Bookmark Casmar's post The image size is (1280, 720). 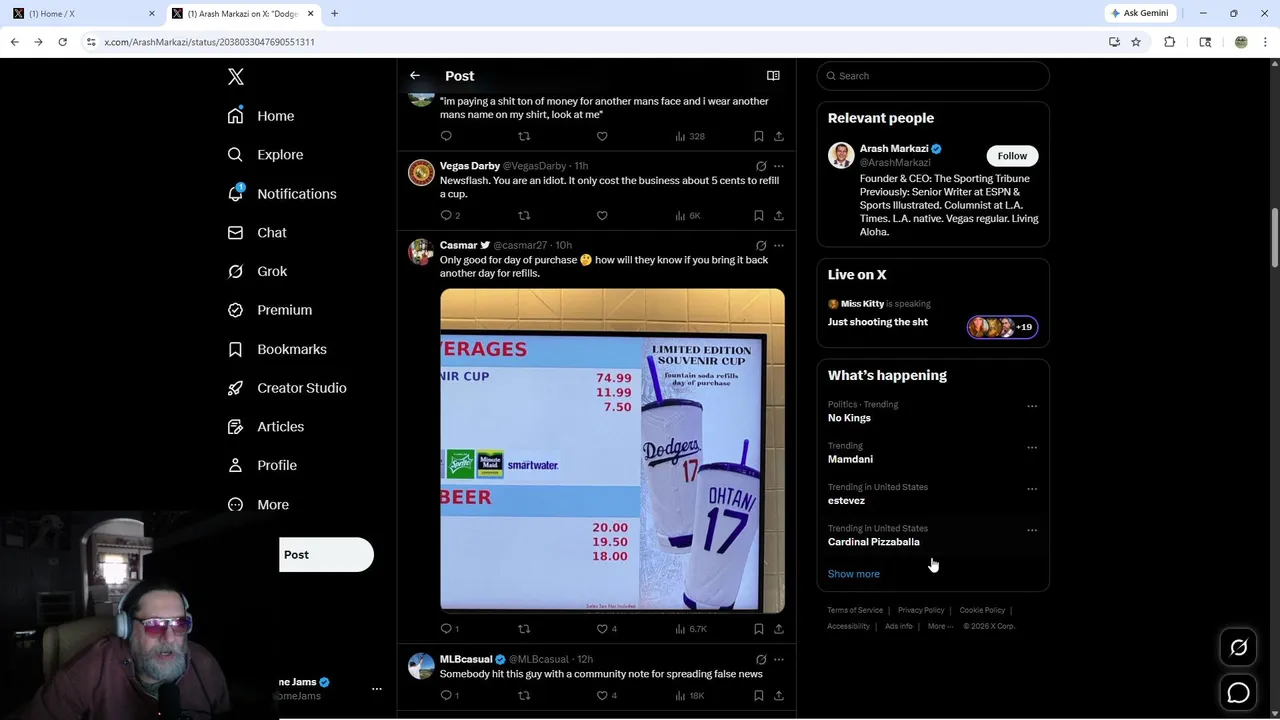point(758,629)
